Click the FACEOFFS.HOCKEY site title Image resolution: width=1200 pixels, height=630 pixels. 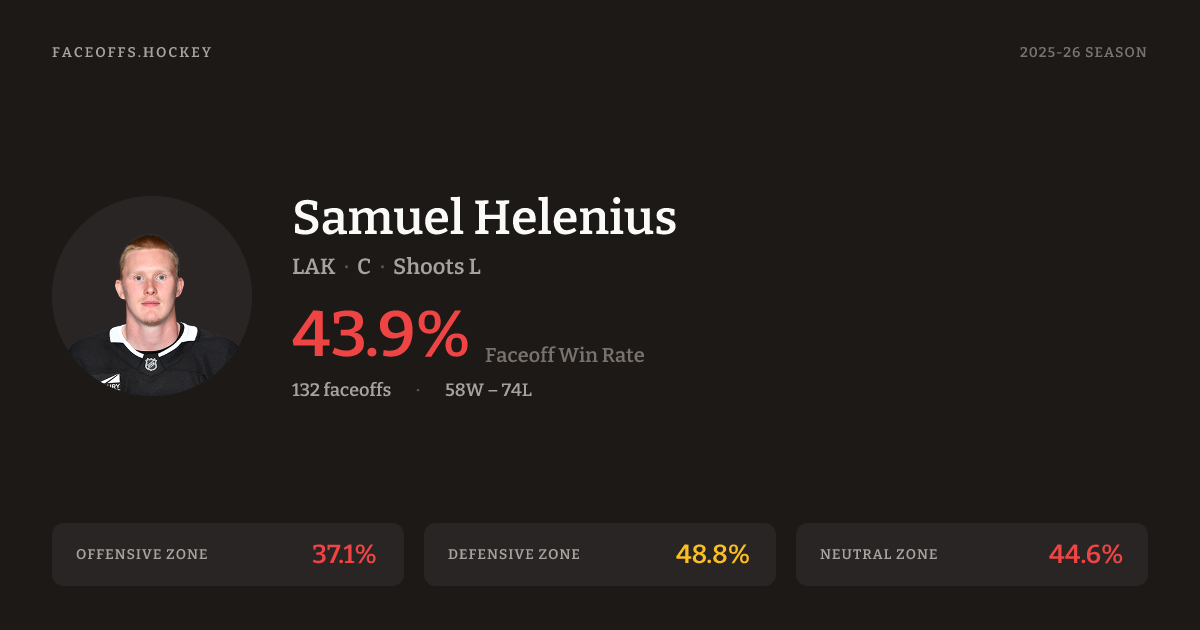coord(132,52)
